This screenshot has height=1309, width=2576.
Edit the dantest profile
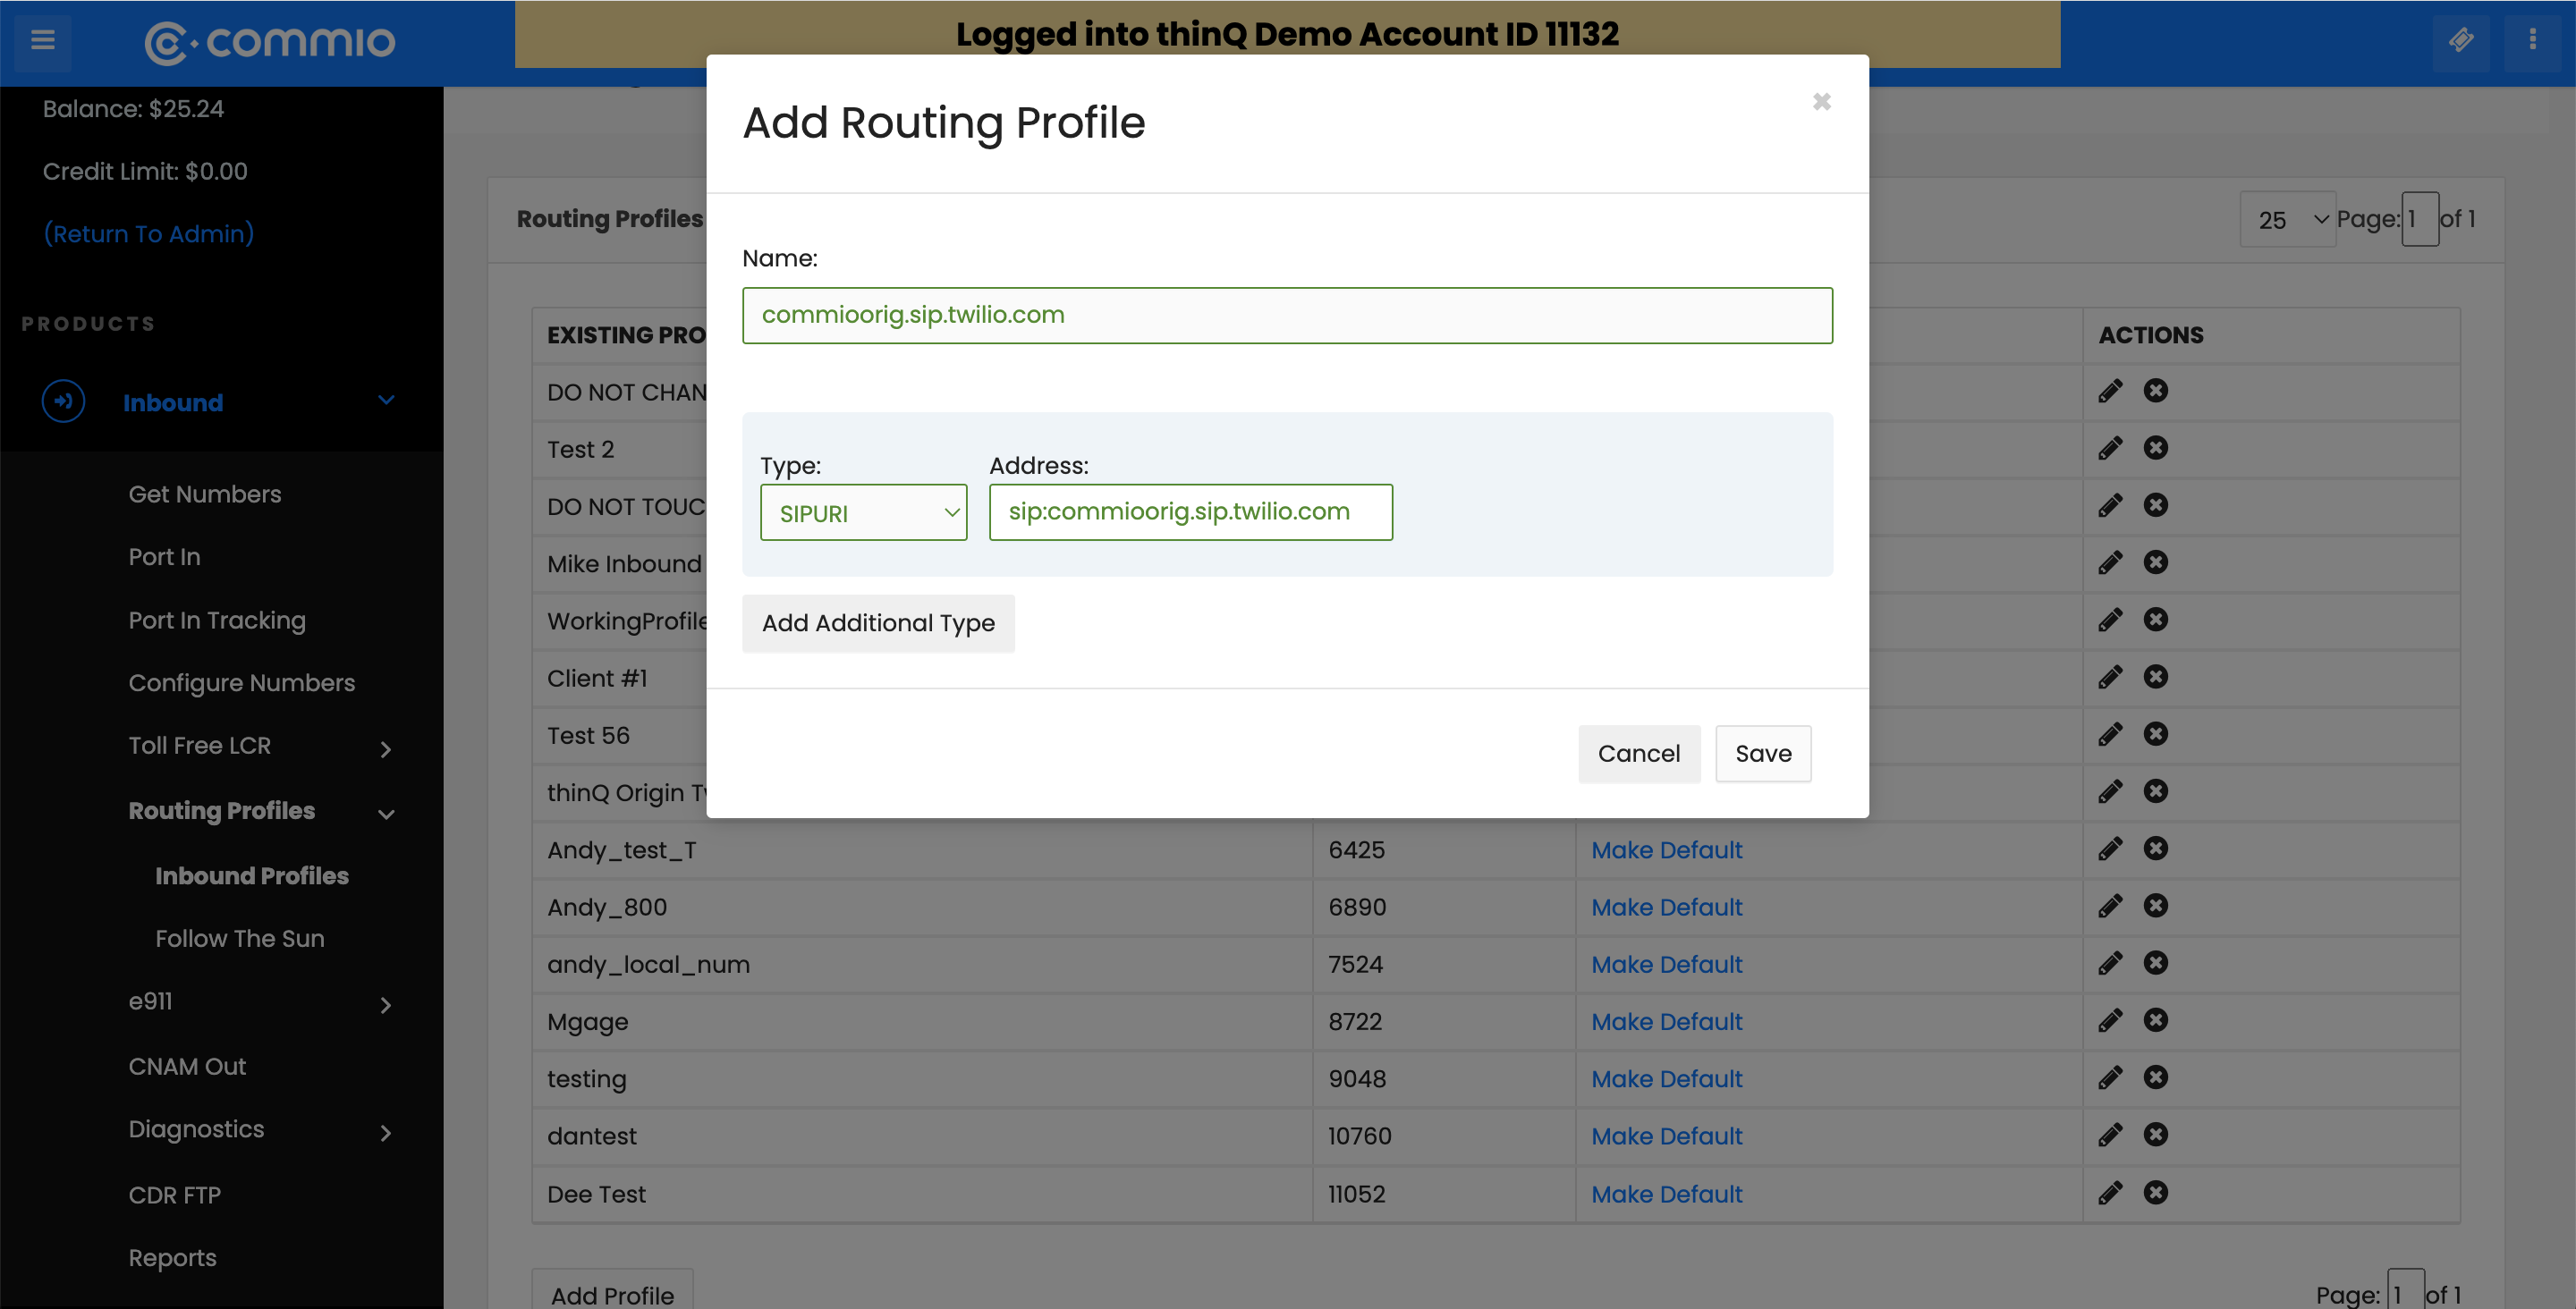click(x=2110, y=1135)
